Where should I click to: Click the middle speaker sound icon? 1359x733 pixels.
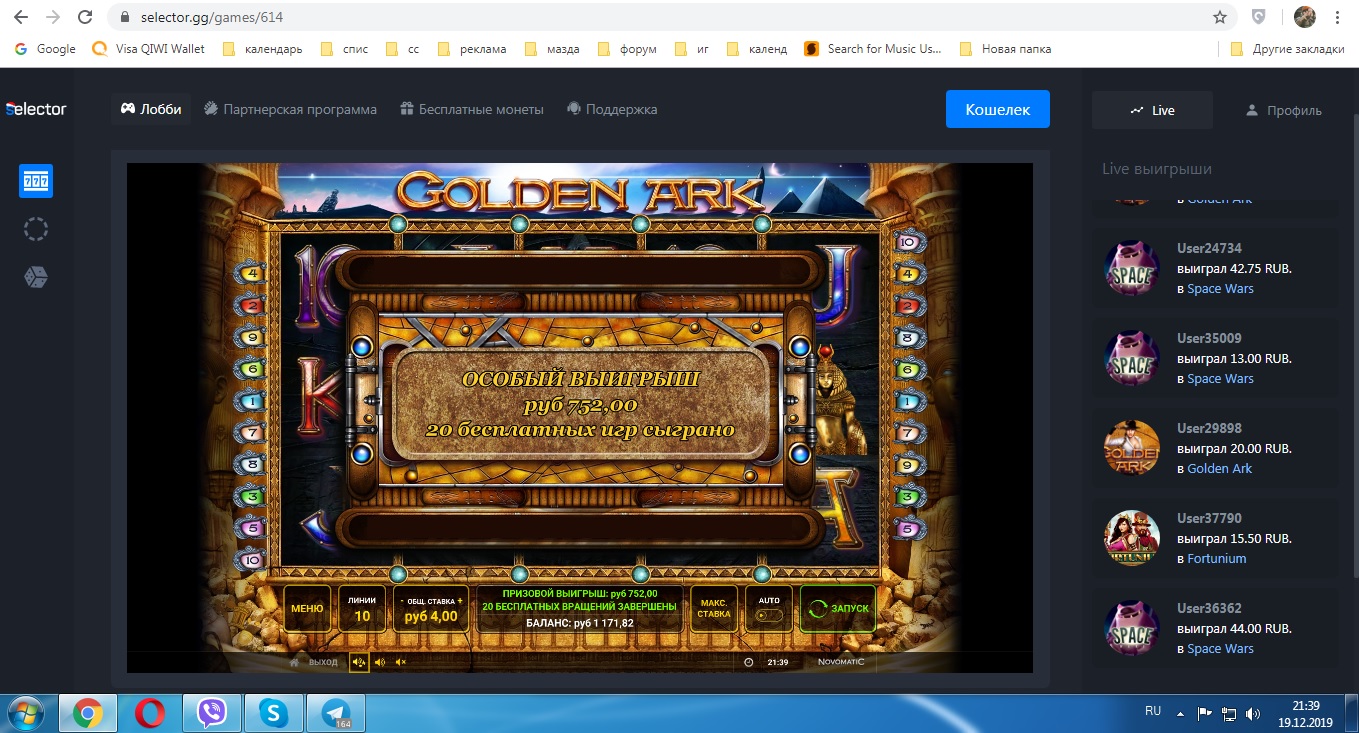(380, 662)
